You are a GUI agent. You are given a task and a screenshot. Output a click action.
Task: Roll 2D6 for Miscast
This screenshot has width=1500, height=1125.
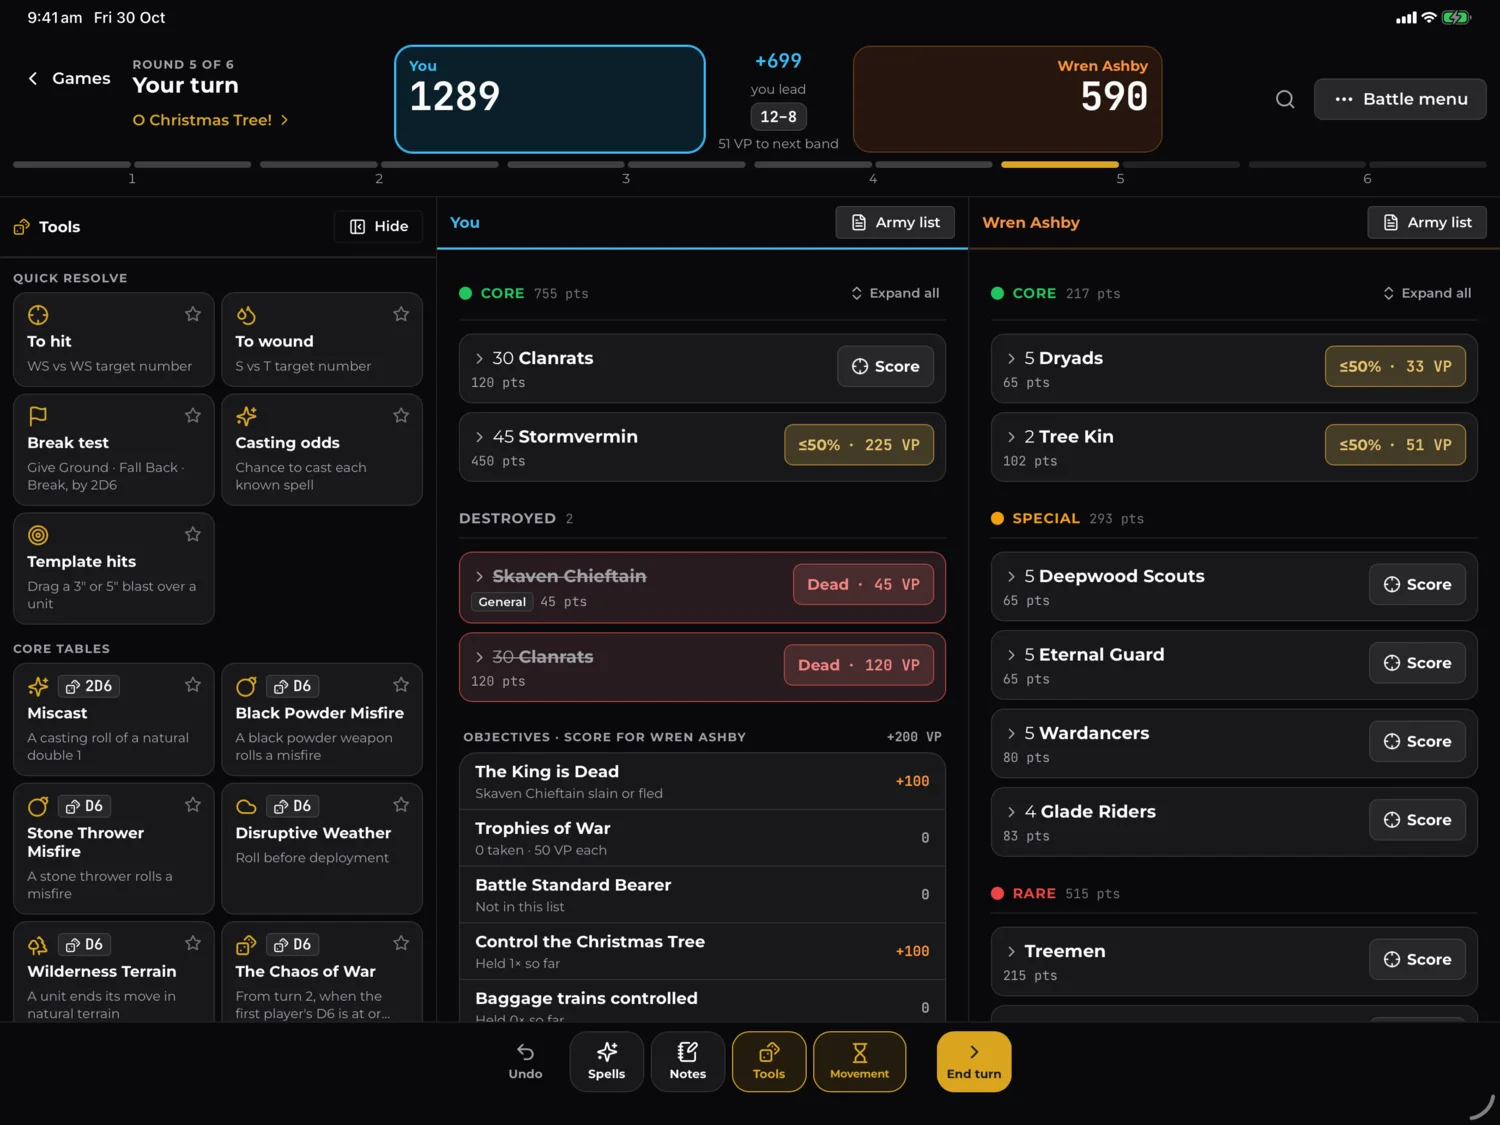pyautogui.click(x=89, y=686)
